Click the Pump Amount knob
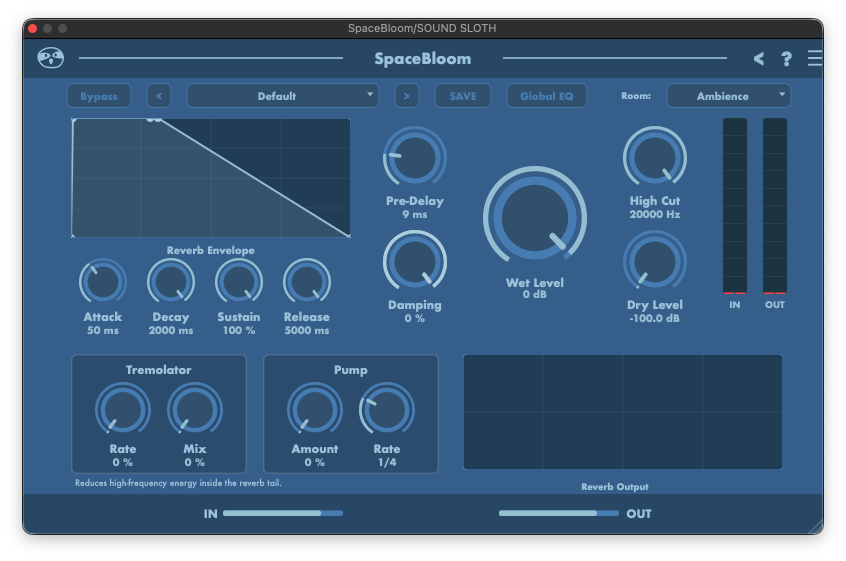 314,410
